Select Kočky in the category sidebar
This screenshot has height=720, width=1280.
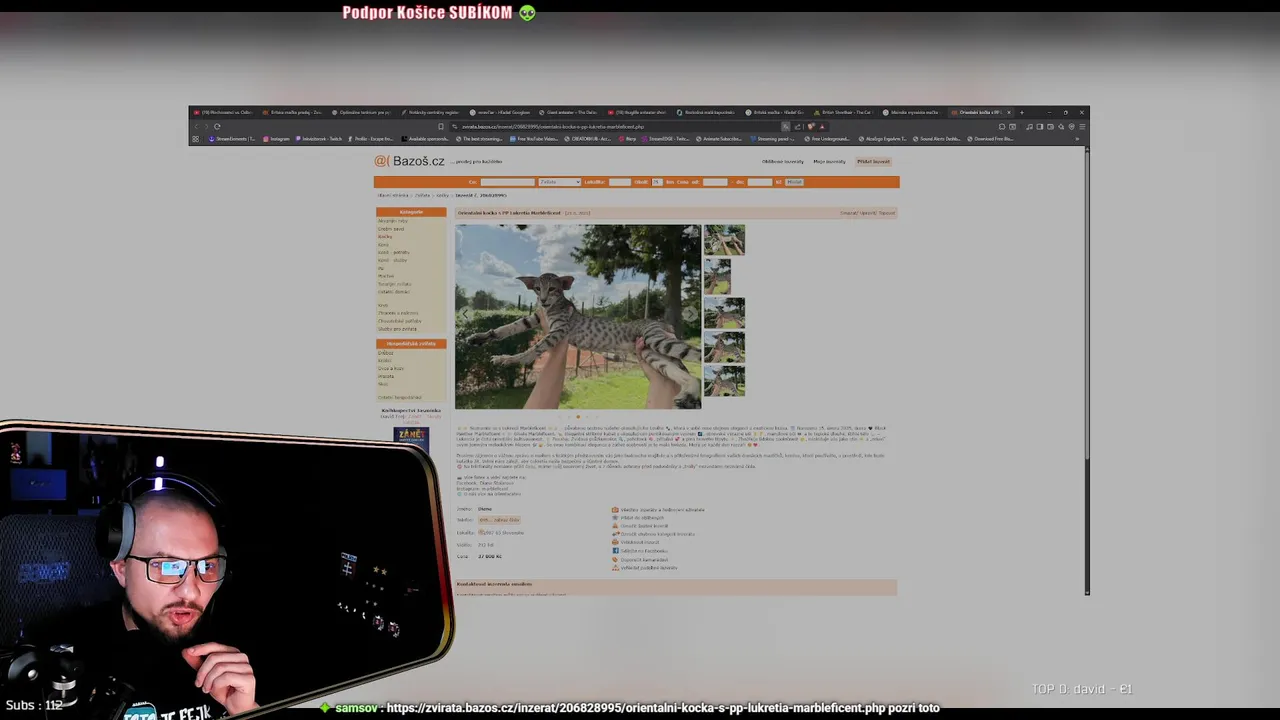coord(384,237)
